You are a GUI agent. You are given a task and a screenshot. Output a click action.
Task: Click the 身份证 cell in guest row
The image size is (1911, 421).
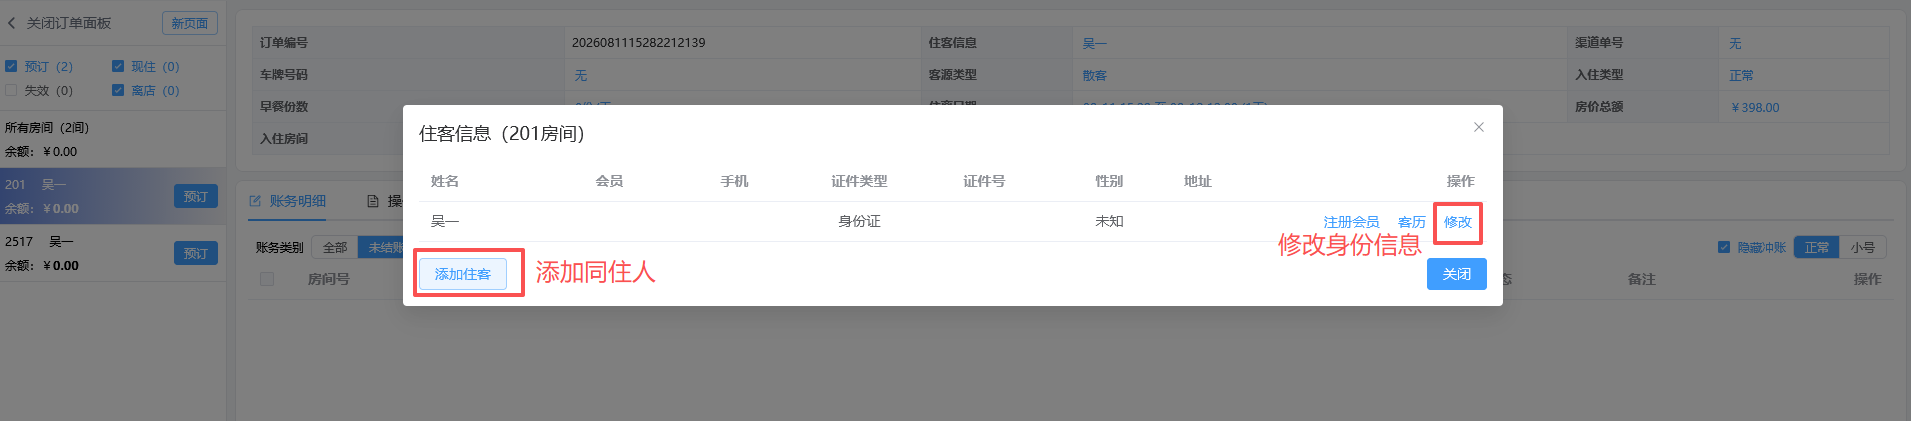pos(859,221)
